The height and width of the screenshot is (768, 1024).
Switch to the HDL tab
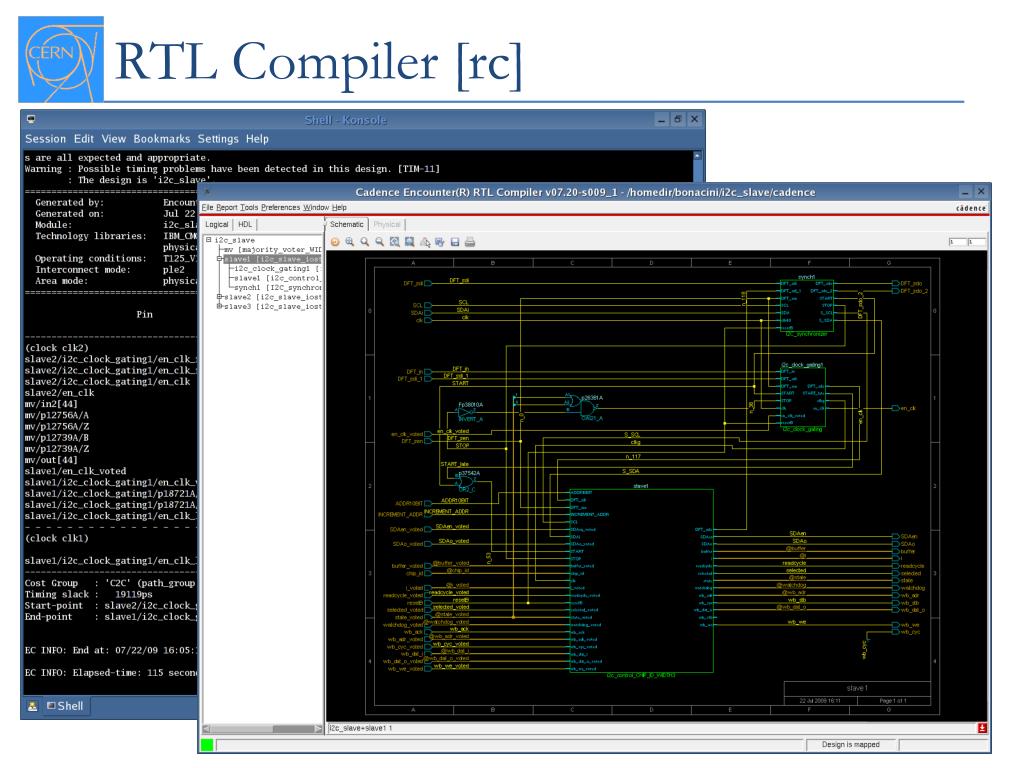[245, 225]
